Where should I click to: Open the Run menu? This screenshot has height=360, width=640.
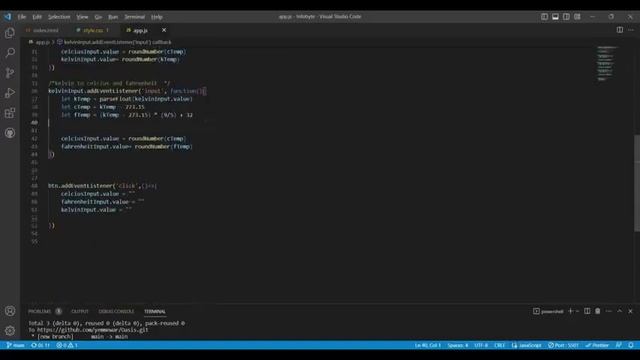(113, 17)
